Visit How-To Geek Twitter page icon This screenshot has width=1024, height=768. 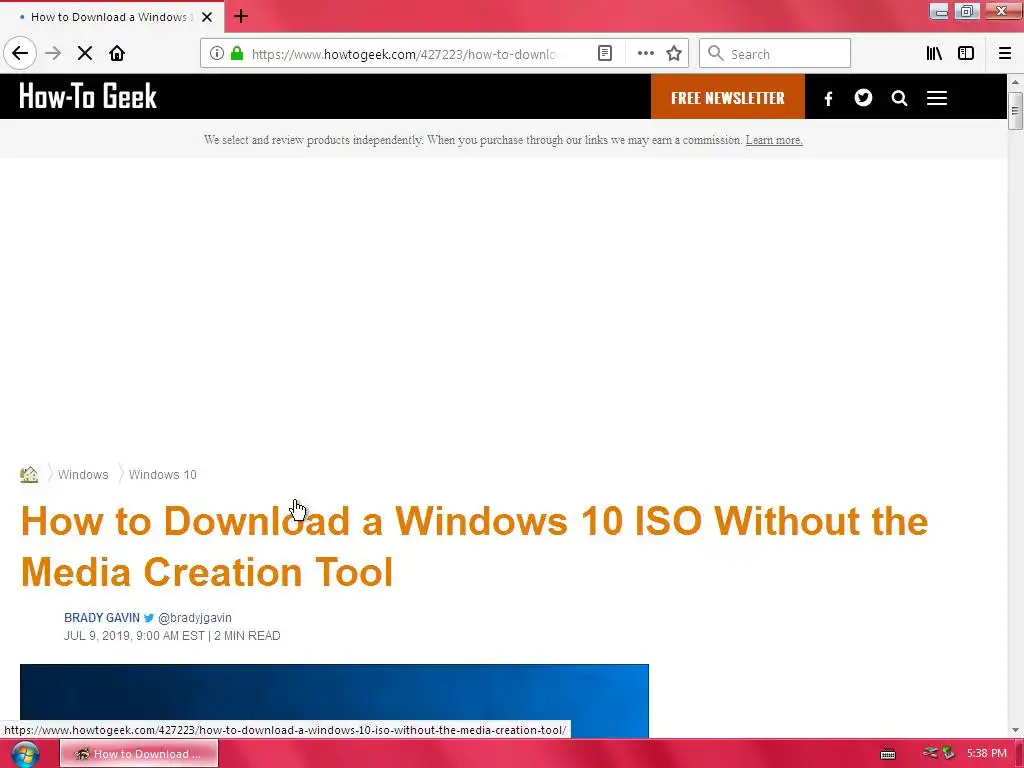(x=863, y=98)
